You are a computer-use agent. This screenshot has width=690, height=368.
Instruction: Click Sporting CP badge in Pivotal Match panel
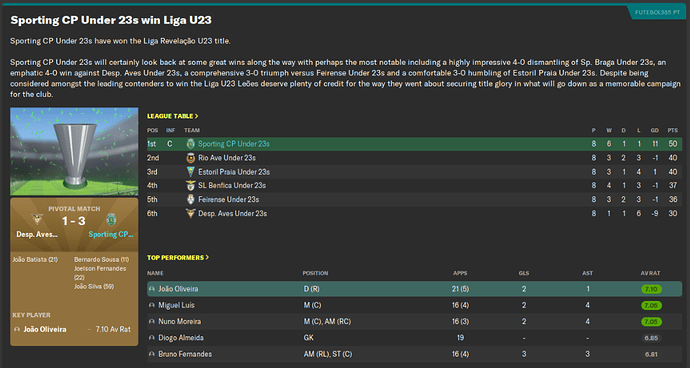[111, 219]
